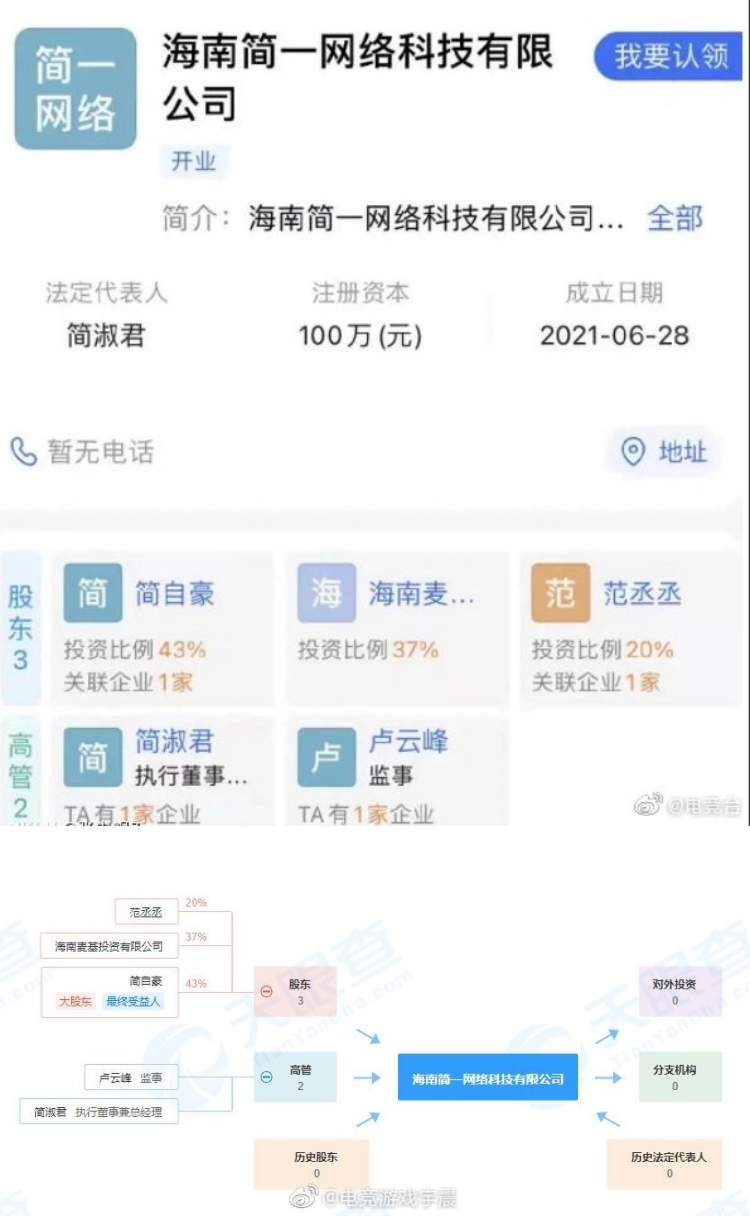Click the location pin 地址 icon
Viewport: 750px width, 1216px height.
coord(633,452)
